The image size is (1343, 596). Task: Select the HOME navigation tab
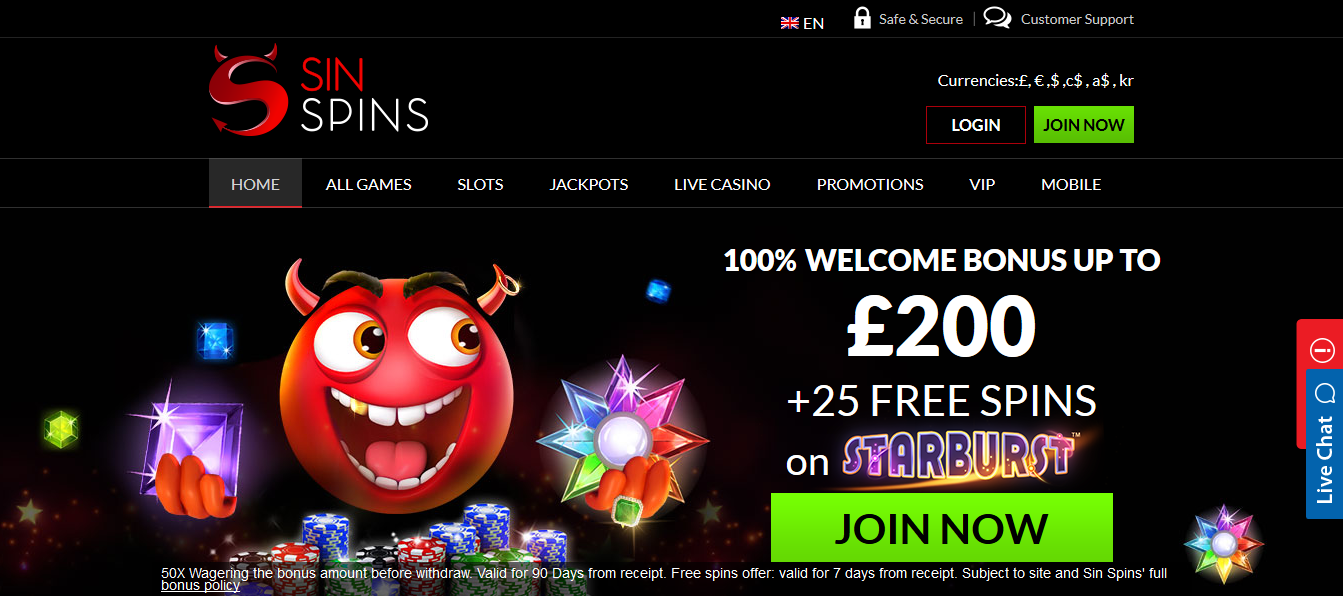255,184
